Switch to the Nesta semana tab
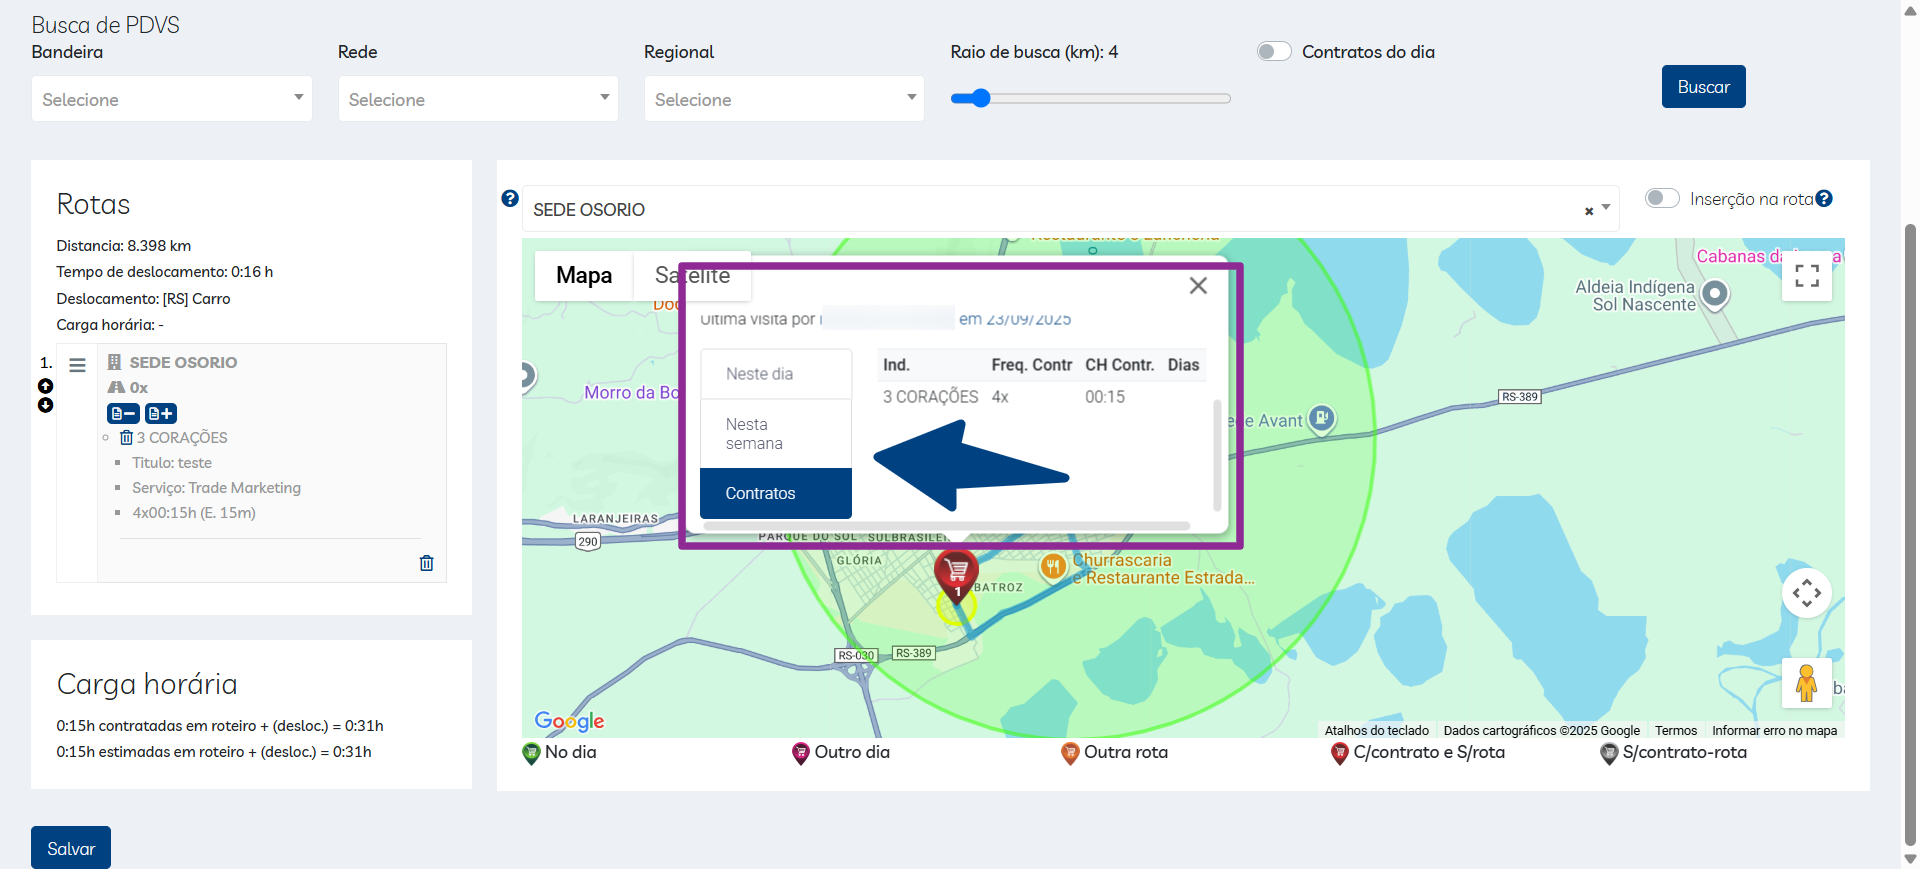1920x869 pixels. (776, 434)
